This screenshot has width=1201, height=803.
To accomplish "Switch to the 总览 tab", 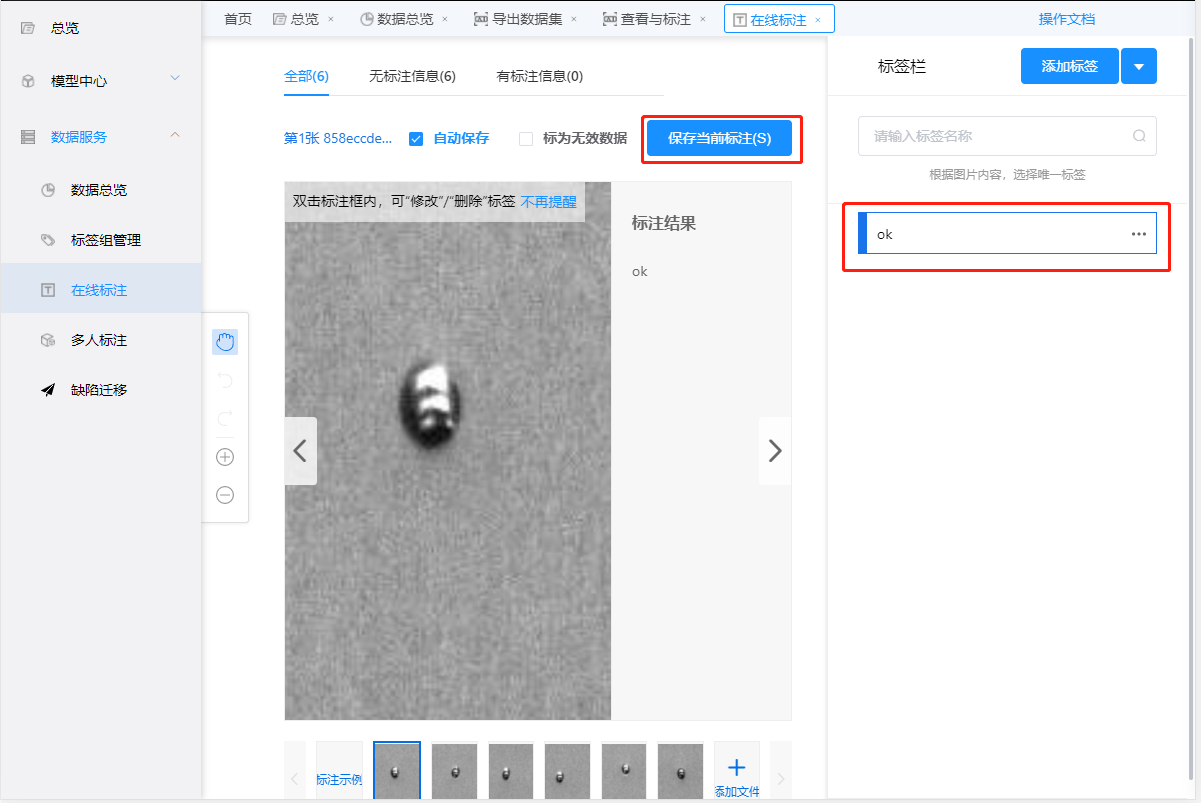I will pyautogui.click(x=305, y=19).
